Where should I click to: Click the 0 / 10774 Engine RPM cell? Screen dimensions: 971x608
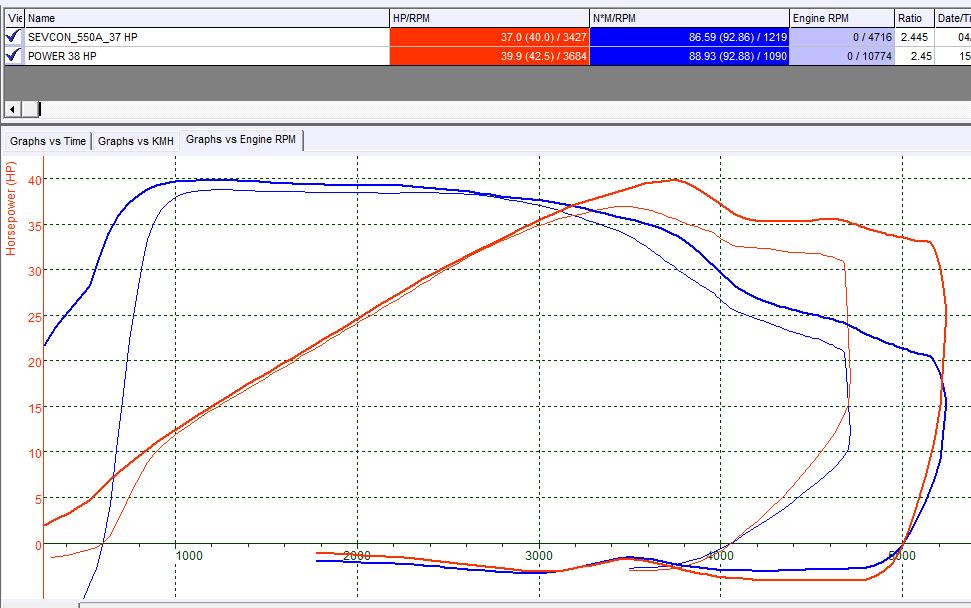tap(841, 56)
